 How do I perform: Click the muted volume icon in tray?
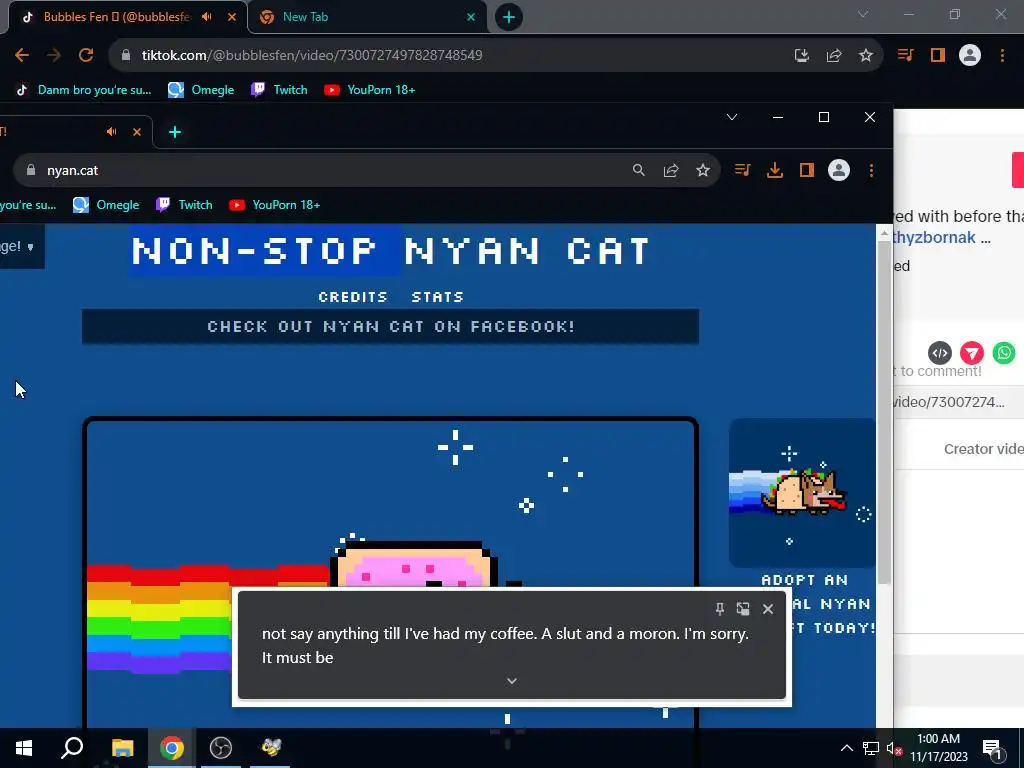[894, 748]
